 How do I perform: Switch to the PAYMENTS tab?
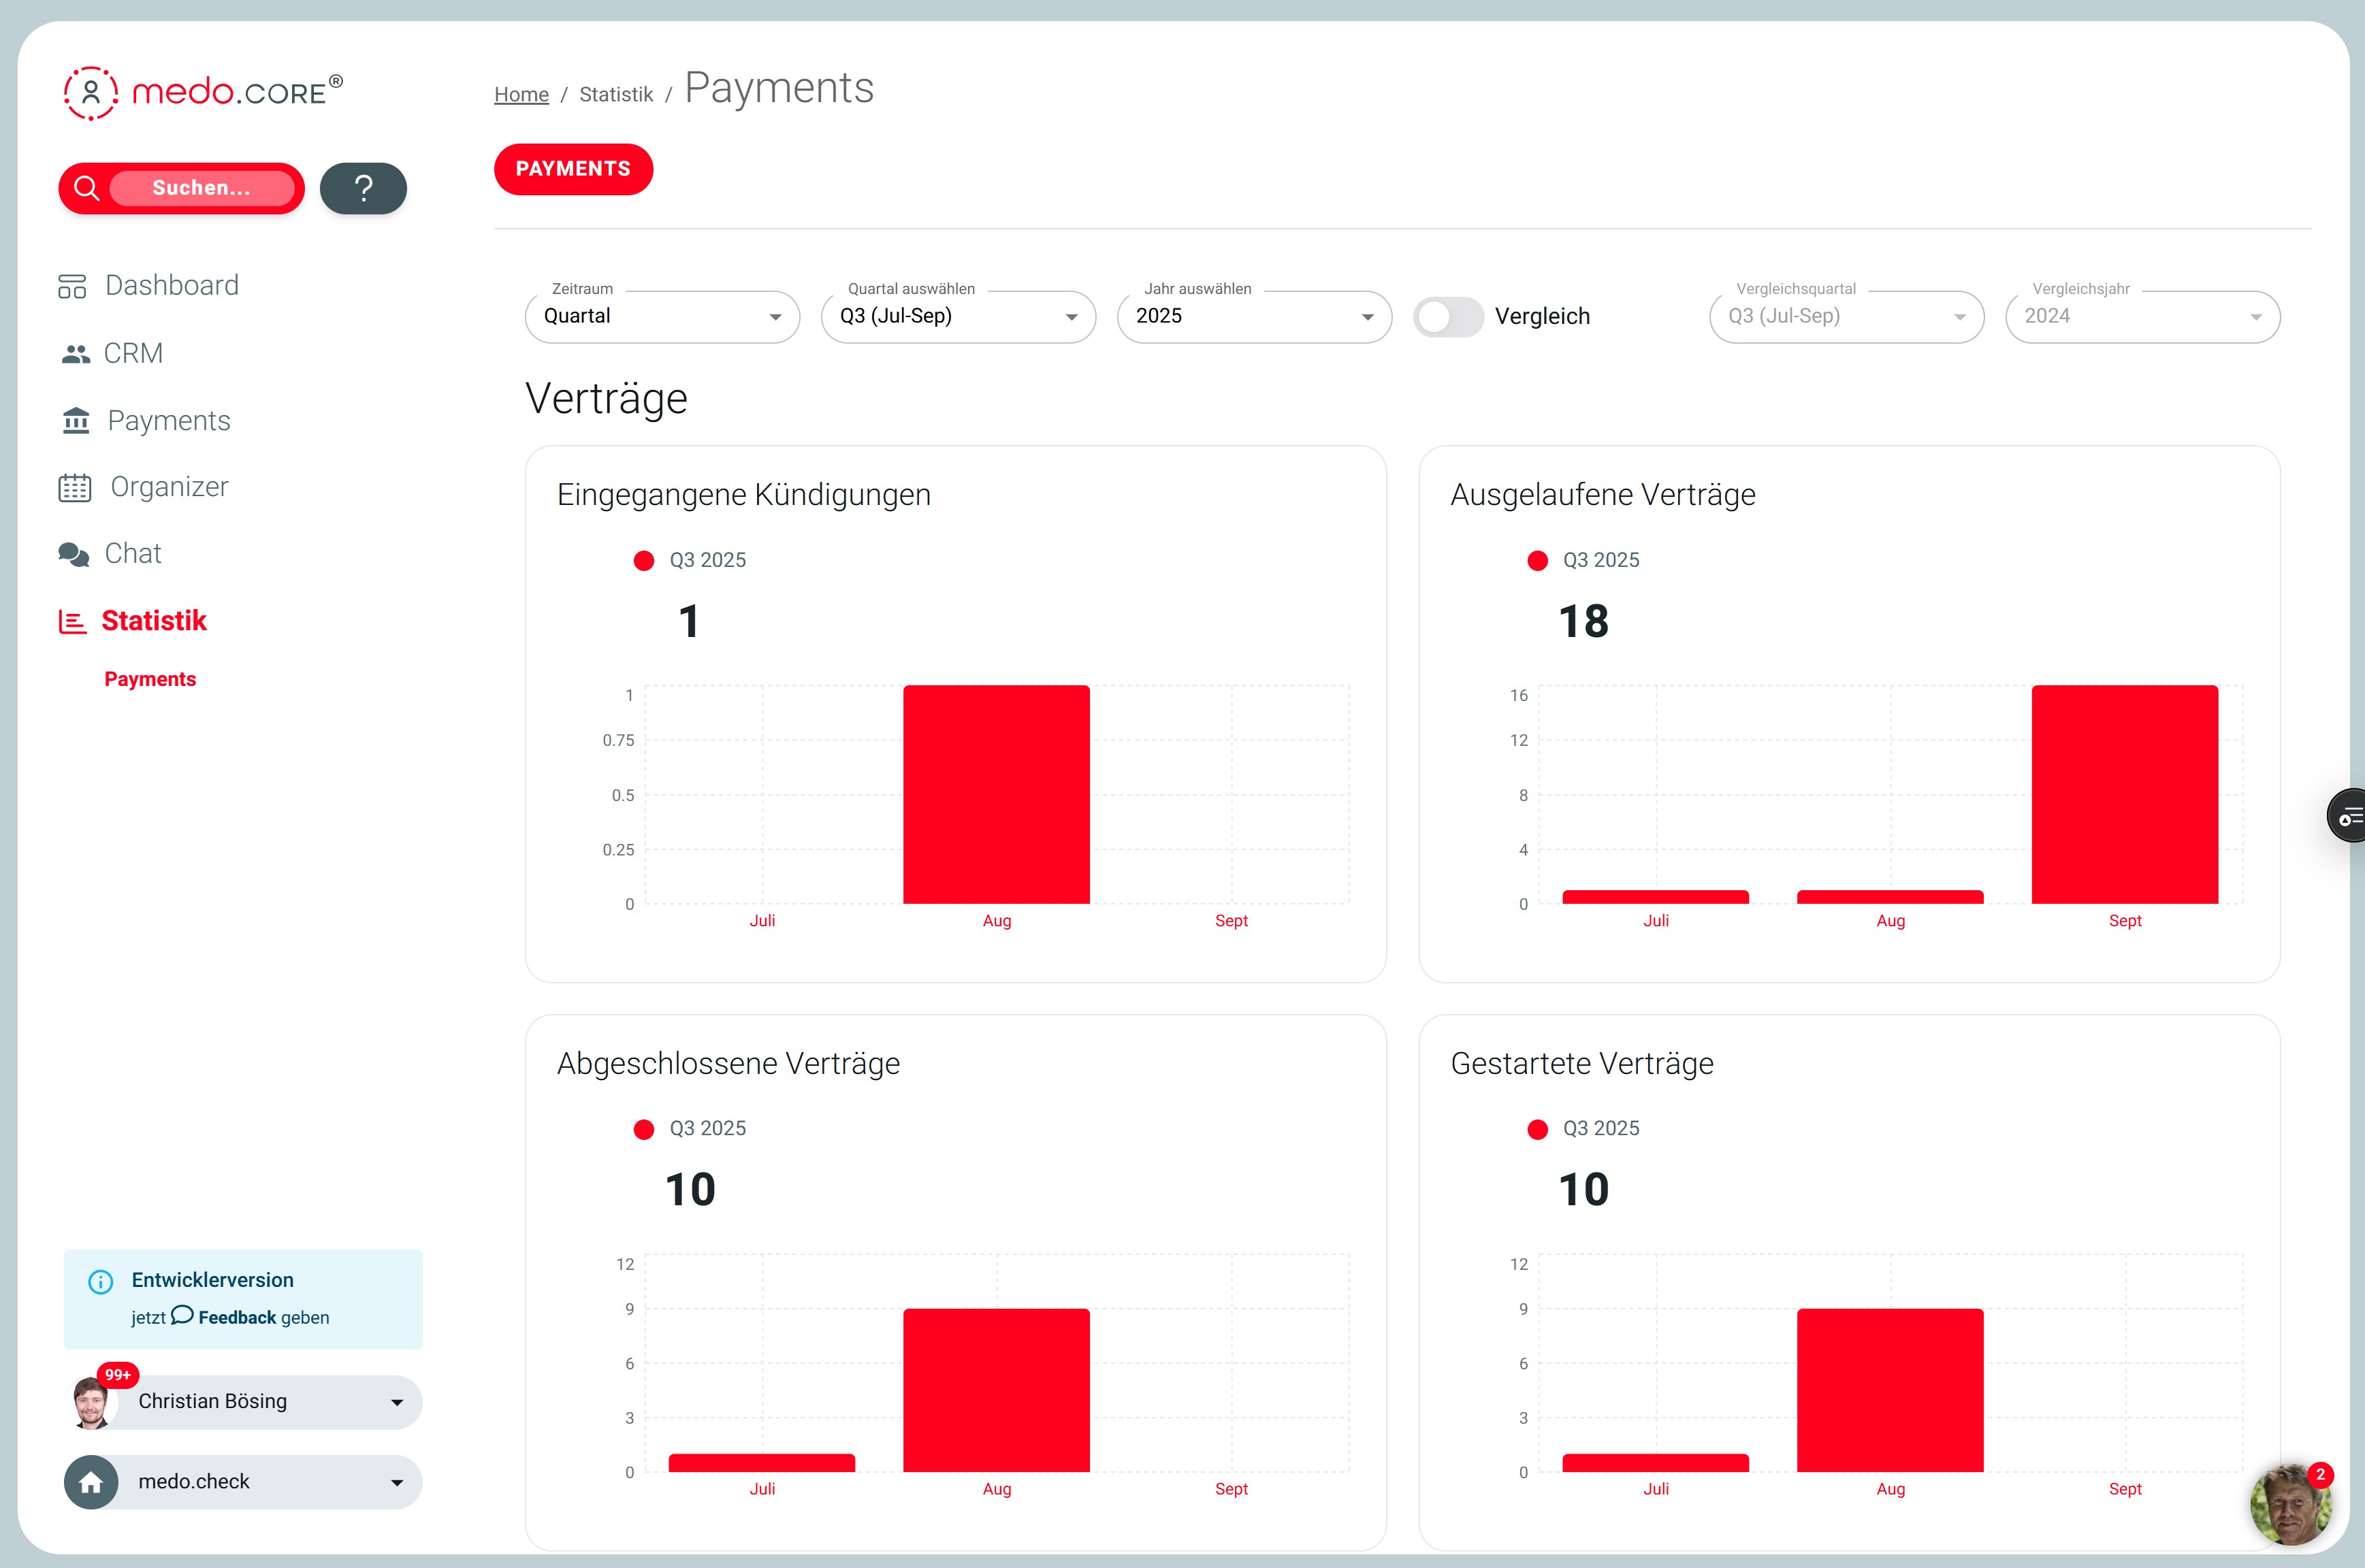coord(573,169)
